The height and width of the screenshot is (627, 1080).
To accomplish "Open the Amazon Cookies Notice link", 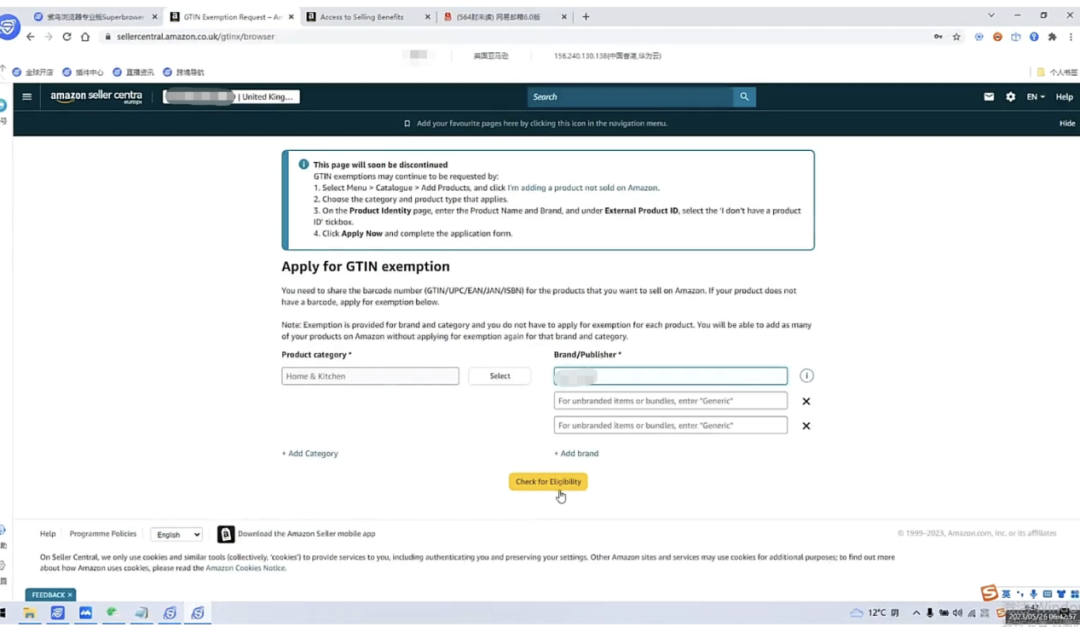I will (x=245, y=568).
